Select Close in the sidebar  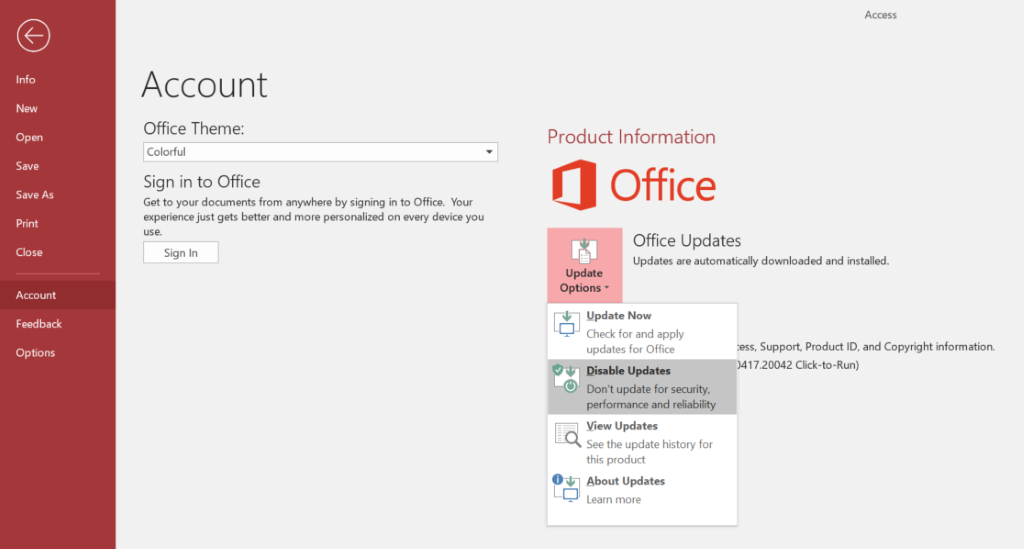pos(29,252)
